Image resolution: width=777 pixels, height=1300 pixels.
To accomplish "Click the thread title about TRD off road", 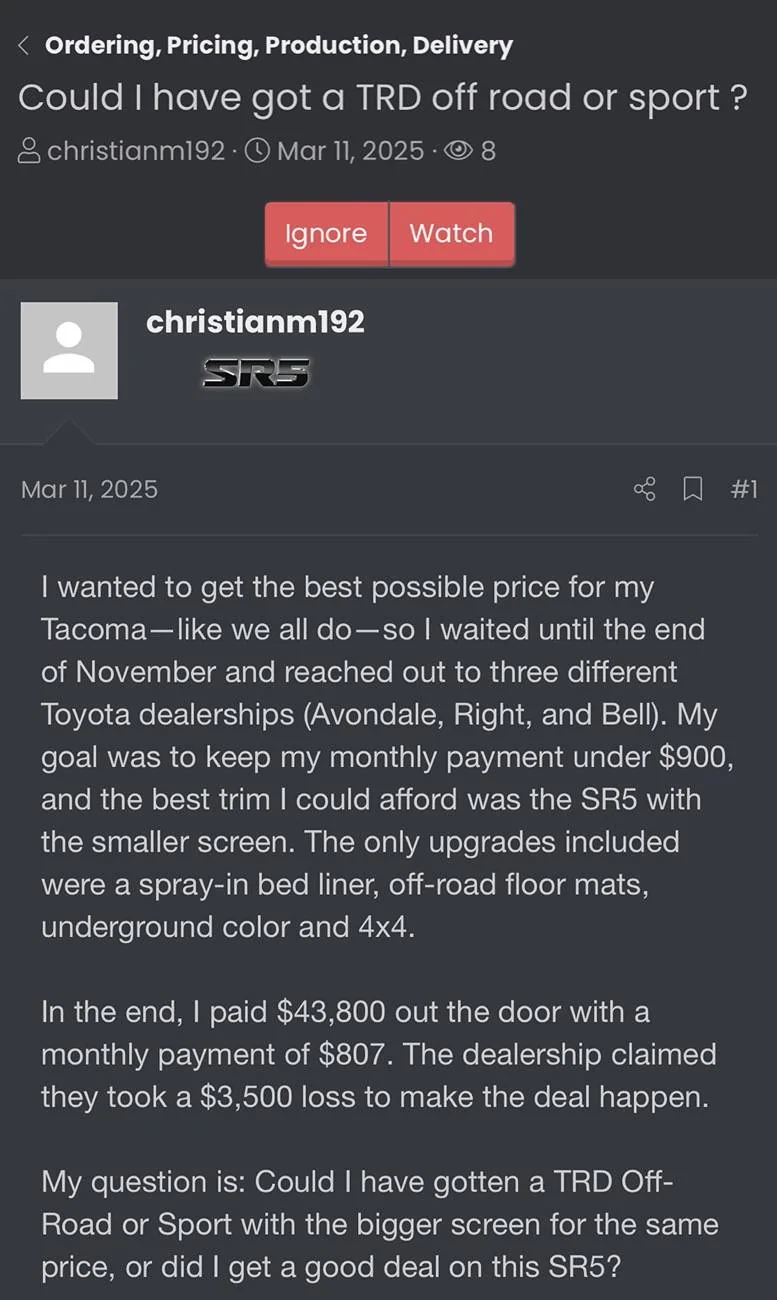I will (383, 98).
